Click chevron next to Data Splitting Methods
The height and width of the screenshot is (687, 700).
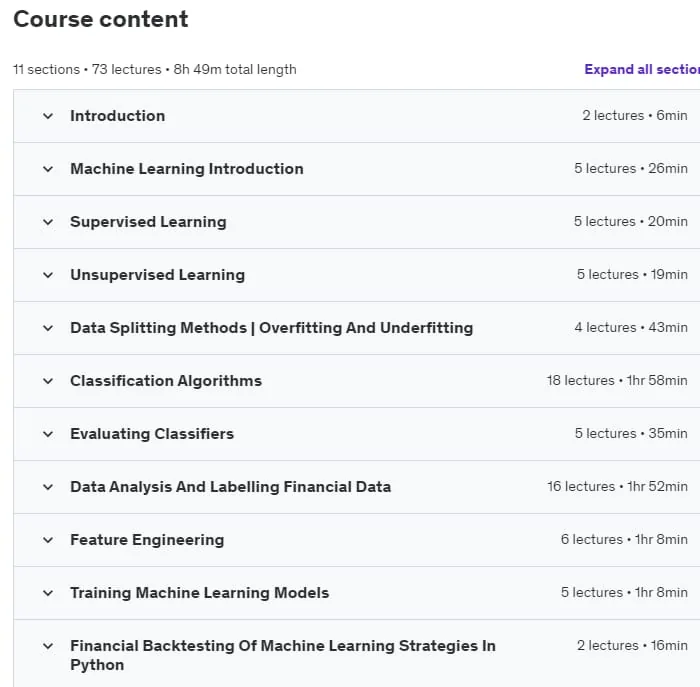[x=48, y=328]
